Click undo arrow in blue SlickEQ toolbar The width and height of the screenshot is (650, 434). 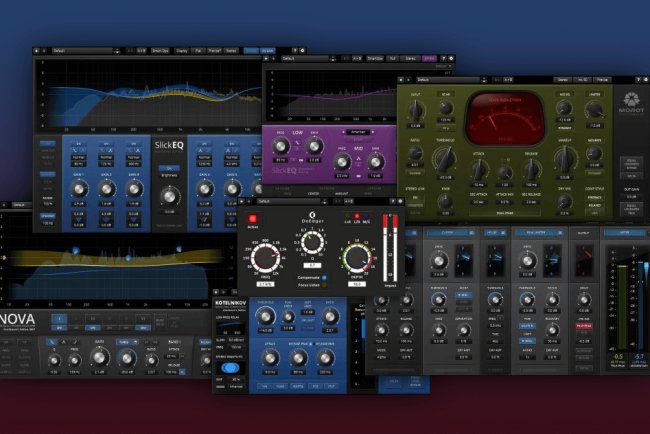point(36,51)
